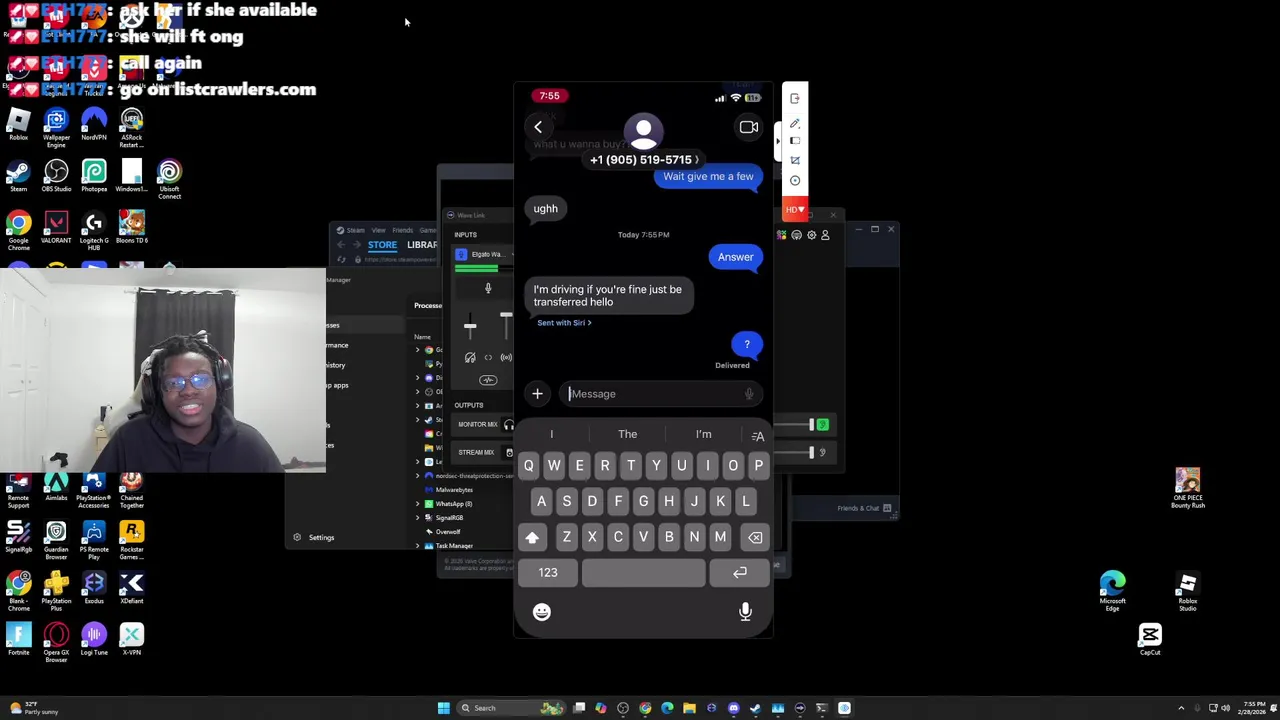
Task: Open the account profile icon in Wave Link
Action: point(825,235)
